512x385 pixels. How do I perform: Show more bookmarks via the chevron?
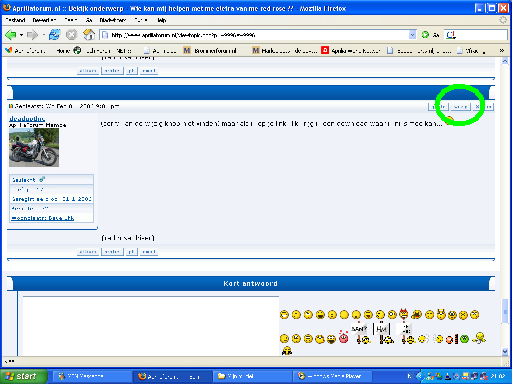501,51
